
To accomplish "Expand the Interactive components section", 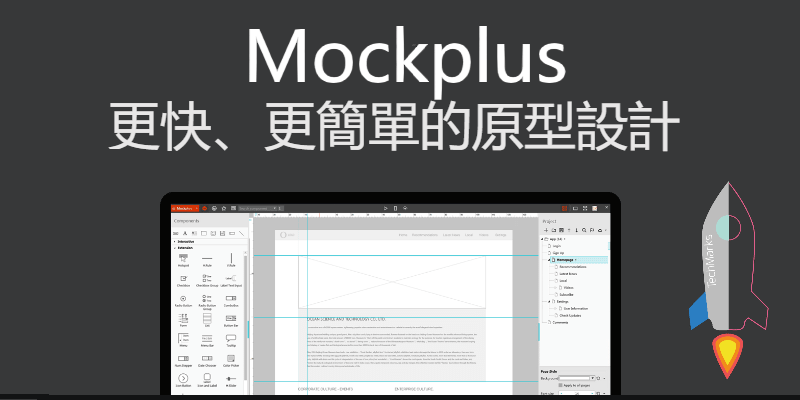I will (175, 241).
